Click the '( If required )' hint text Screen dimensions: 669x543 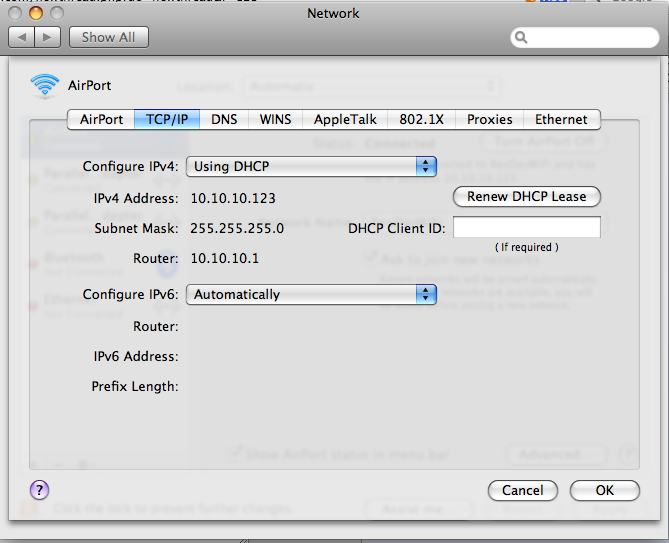click(526, 247)
